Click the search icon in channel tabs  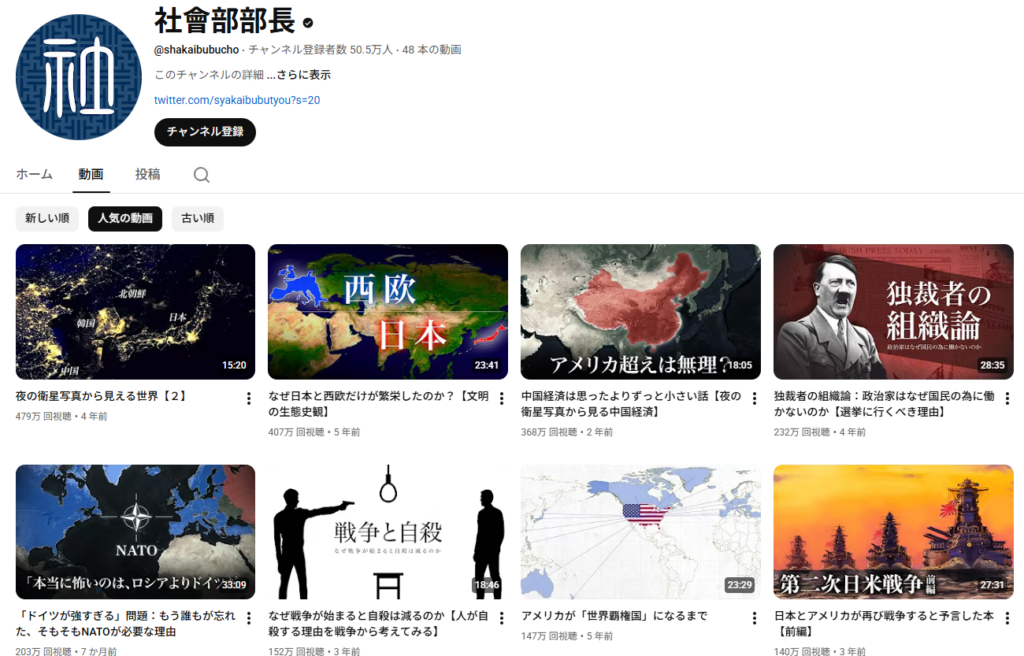201,175
